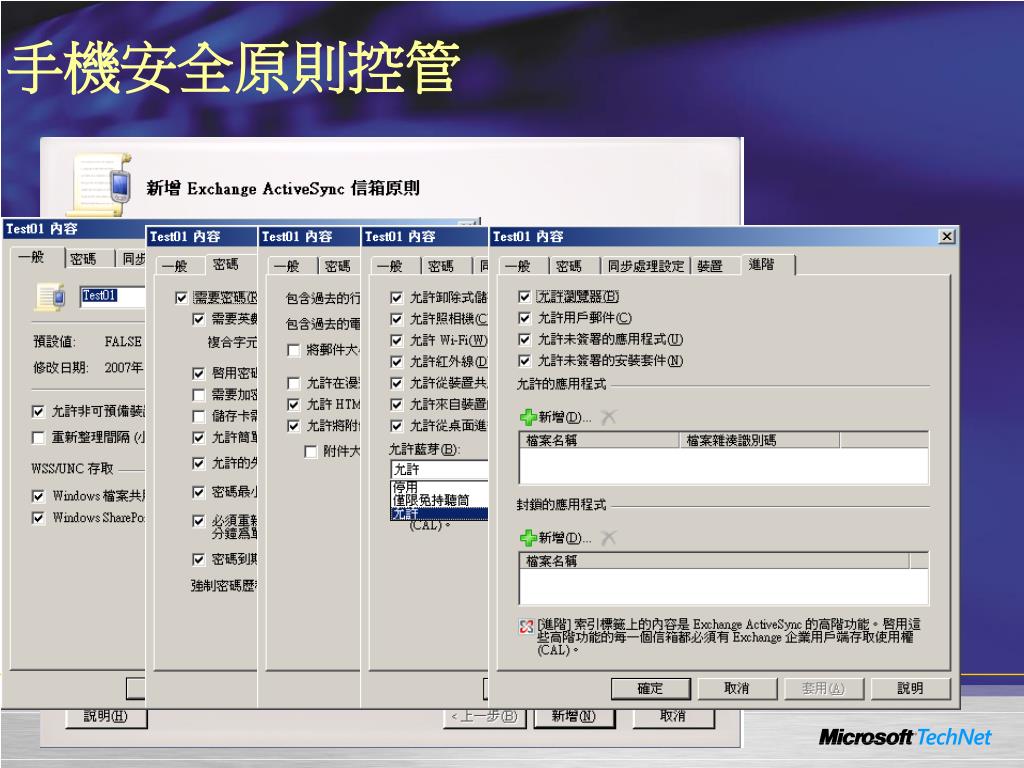This screenshot has width=1024, height=768.
Task: Switch to 同步處理設定 tab
Action: pyautogui.click(x=645, y=266)
